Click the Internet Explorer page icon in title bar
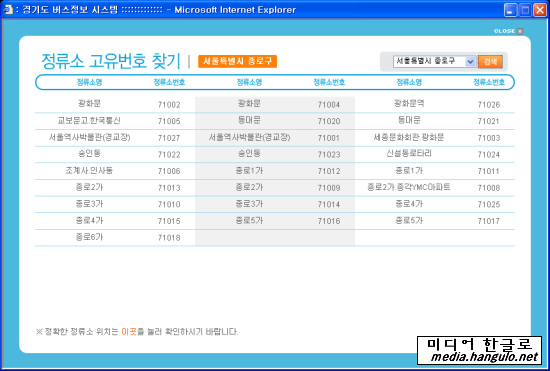 [x=7, y=9]
